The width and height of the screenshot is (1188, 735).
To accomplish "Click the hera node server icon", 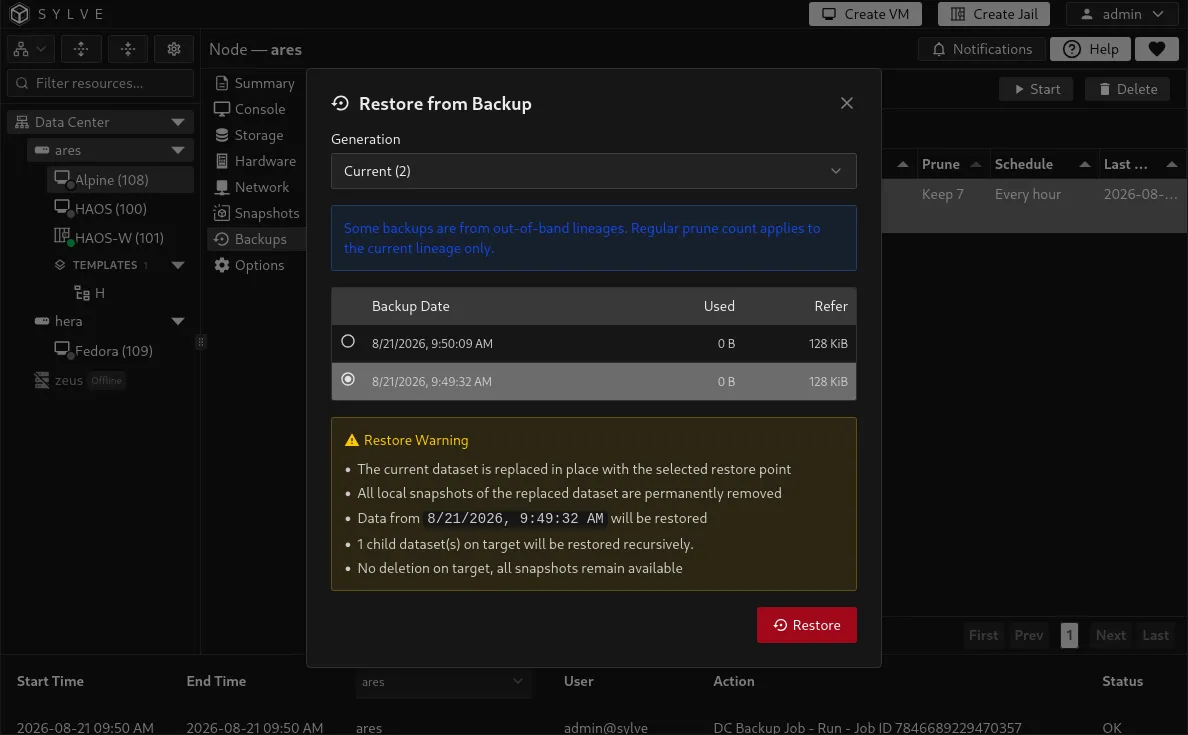I will point(42,321).
